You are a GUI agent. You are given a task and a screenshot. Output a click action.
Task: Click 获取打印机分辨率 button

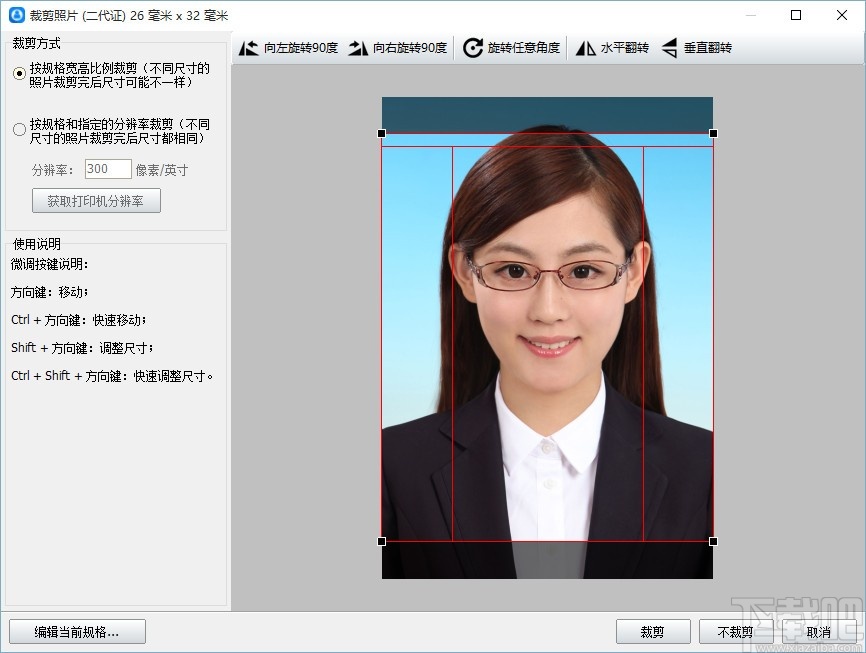[x=96, y=201]
